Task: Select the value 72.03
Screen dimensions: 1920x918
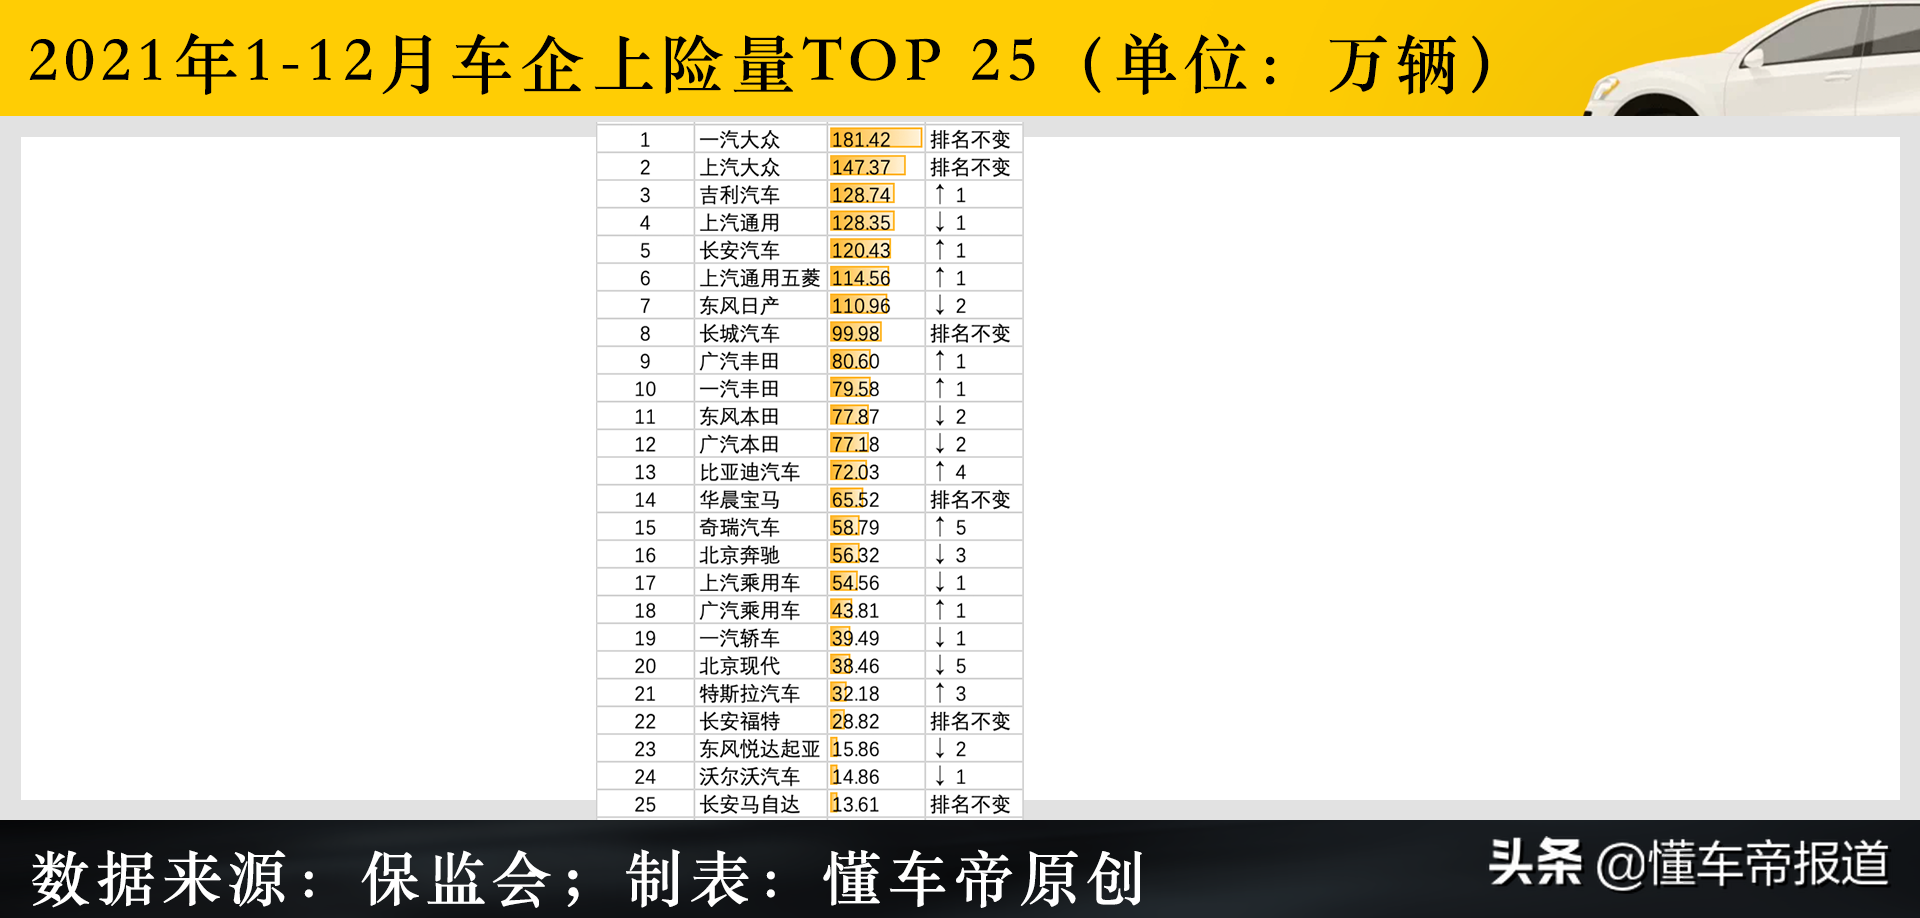Action: 855,472
